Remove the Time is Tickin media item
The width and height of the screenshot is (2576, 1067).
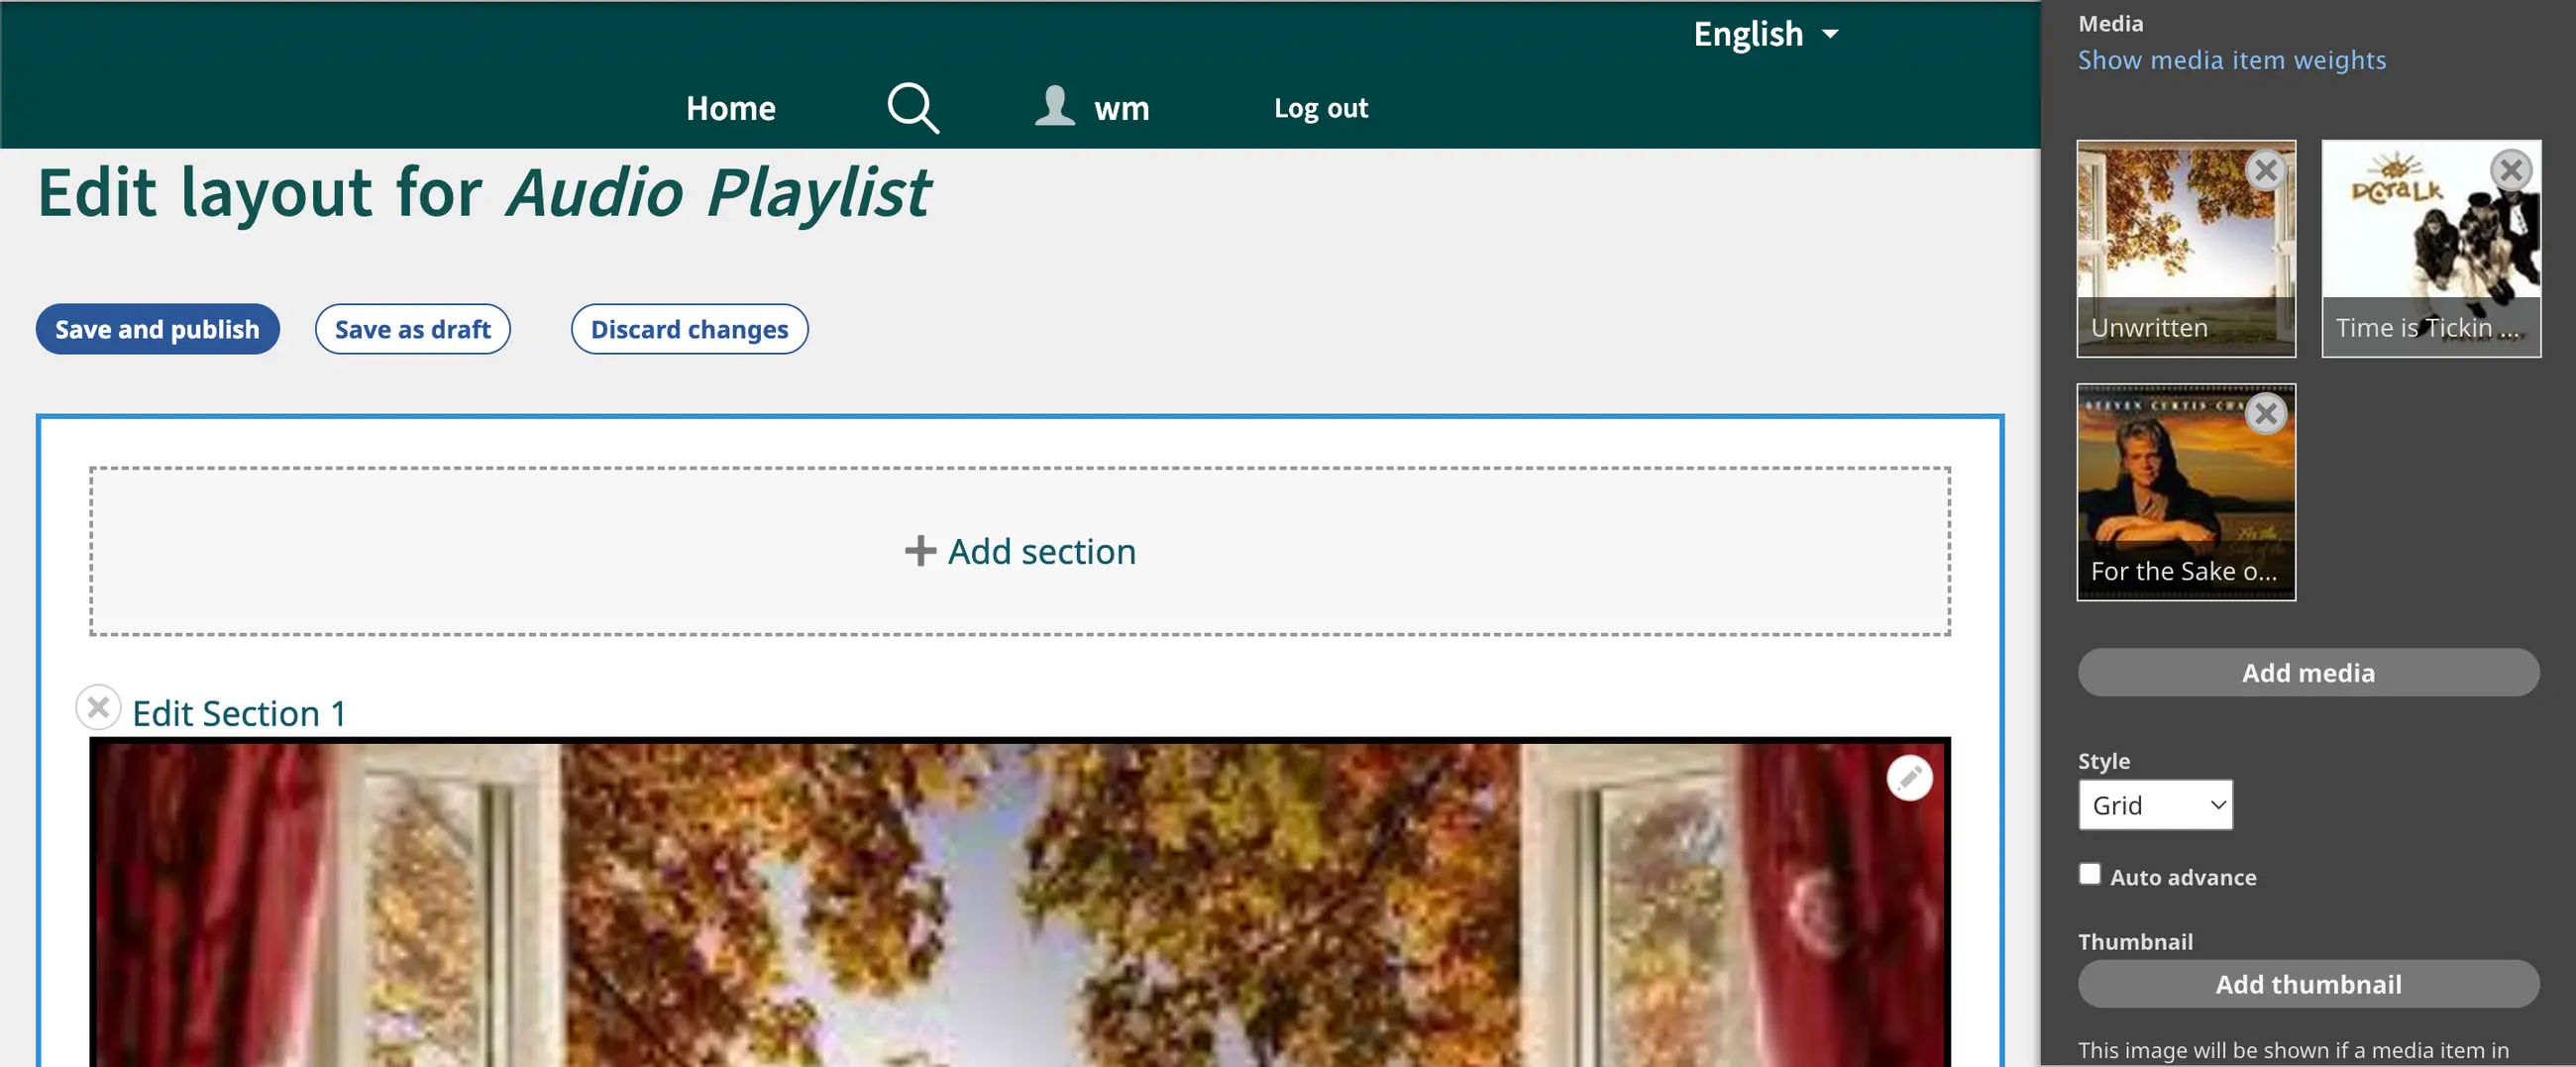tap(2510, 170)
